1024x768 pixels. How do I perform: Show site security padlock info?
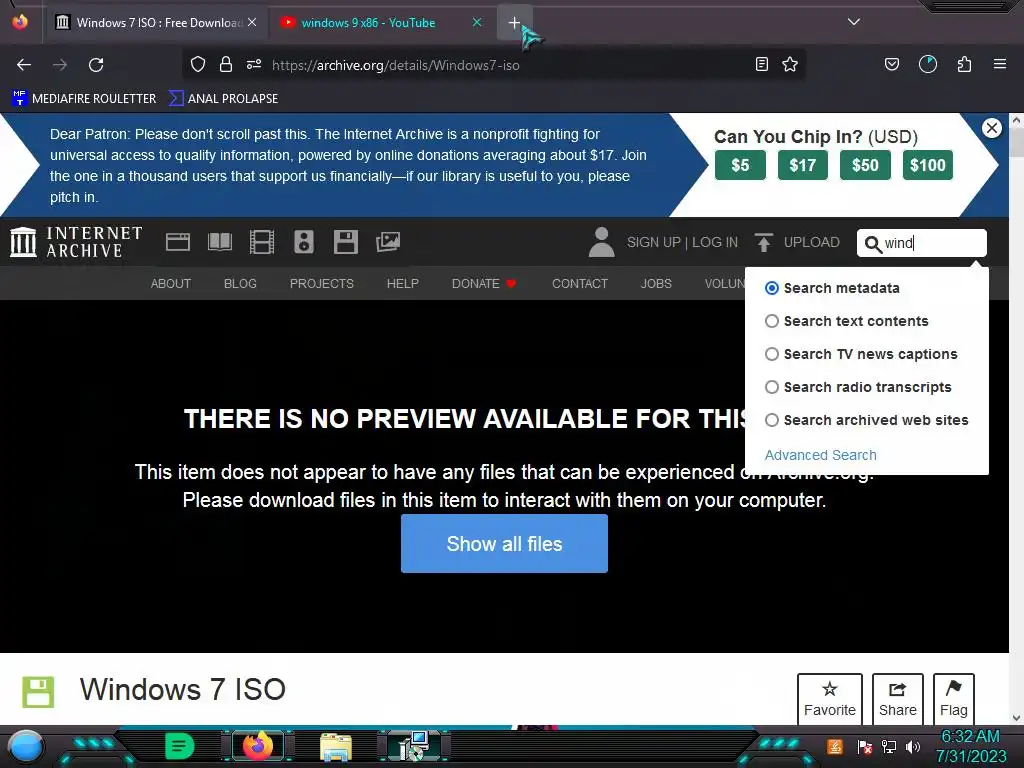pyautogui.click(x=226, y=64)
